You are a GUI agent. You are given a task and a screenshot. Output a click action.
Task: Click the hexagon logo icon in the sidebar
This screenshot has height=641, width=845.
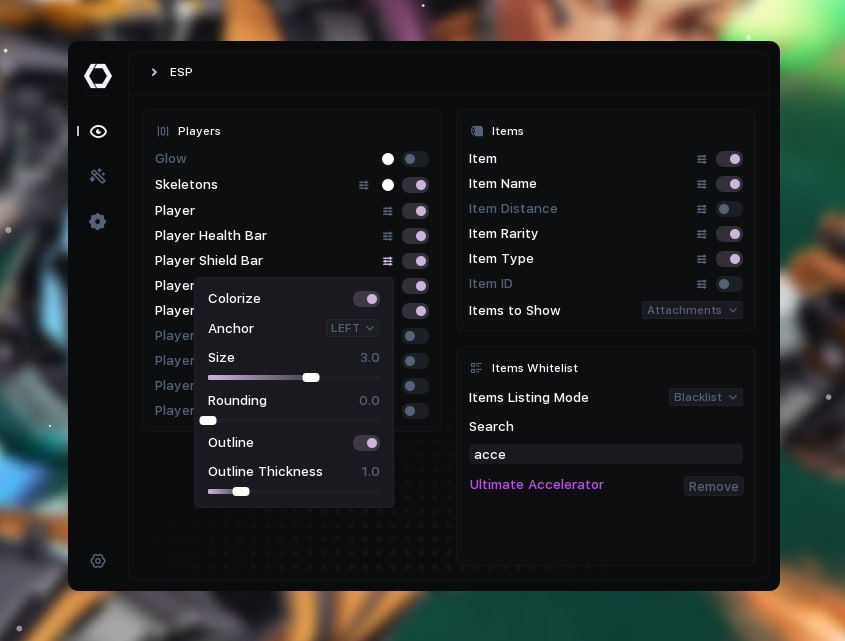[98, 76]
